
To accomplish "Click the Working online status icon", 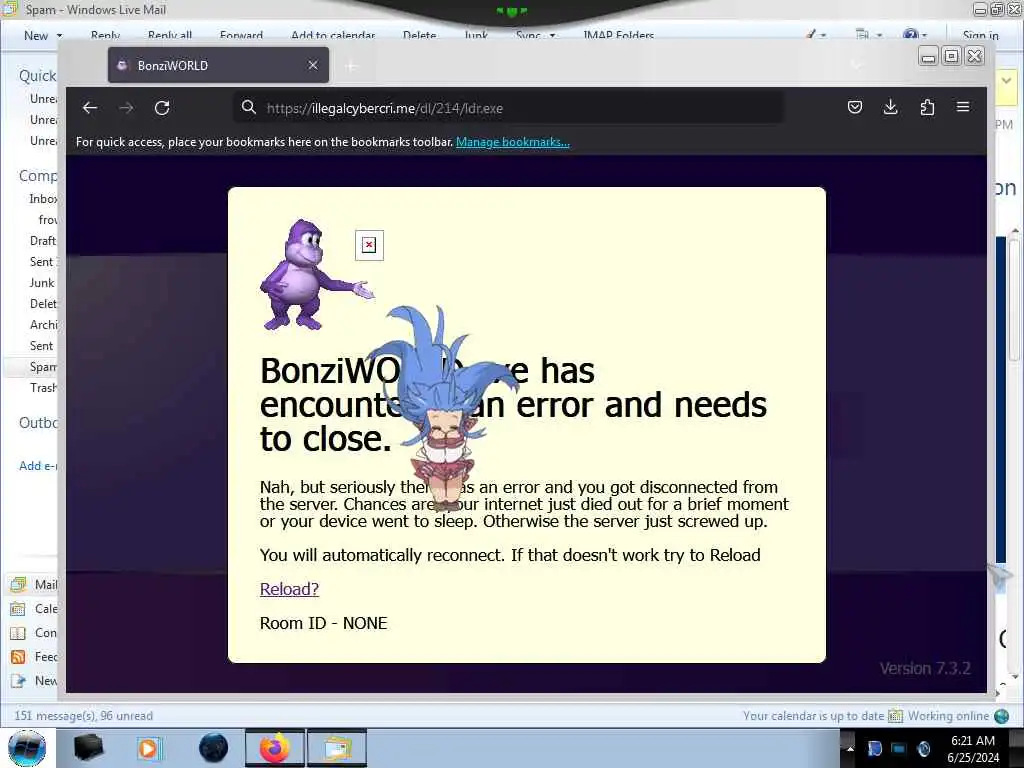I will (1001, 716).
